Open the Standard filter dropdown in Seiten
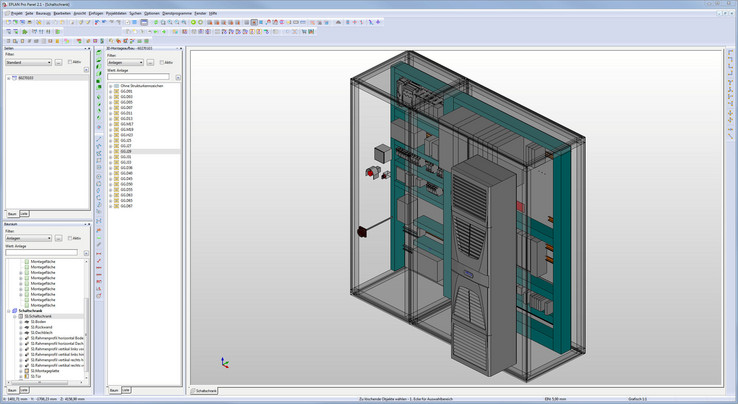 [28, 62]
